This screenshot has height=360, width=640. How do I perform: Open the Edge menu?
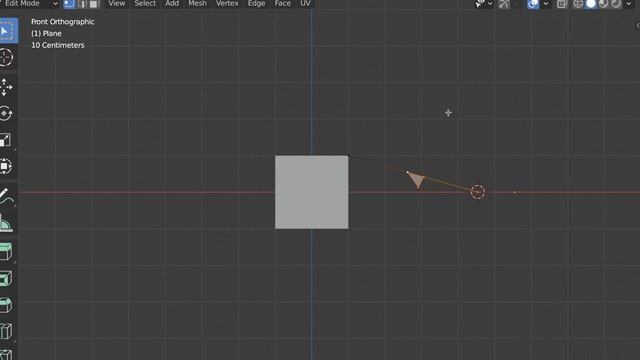256,4
